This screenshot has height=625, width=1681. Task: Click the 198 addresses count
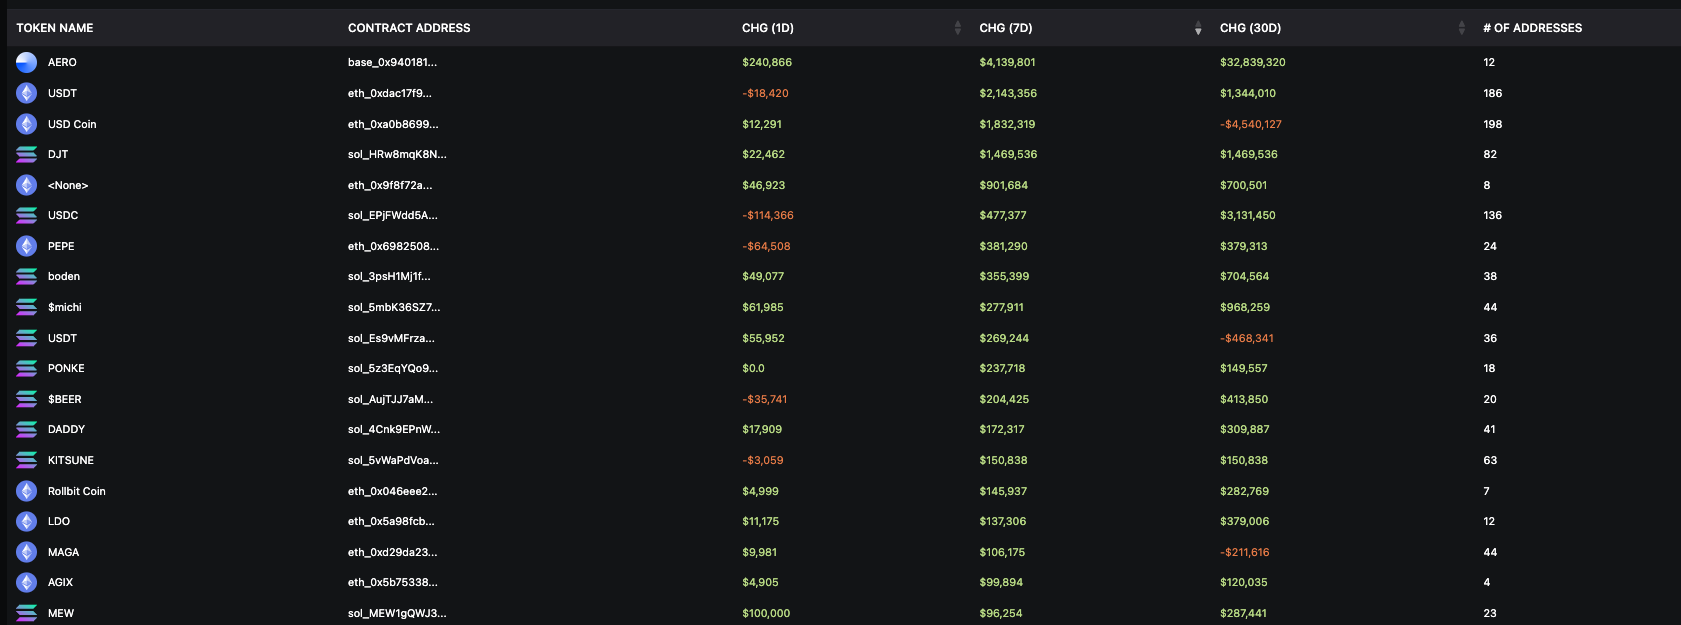[x=1493, y=124]
